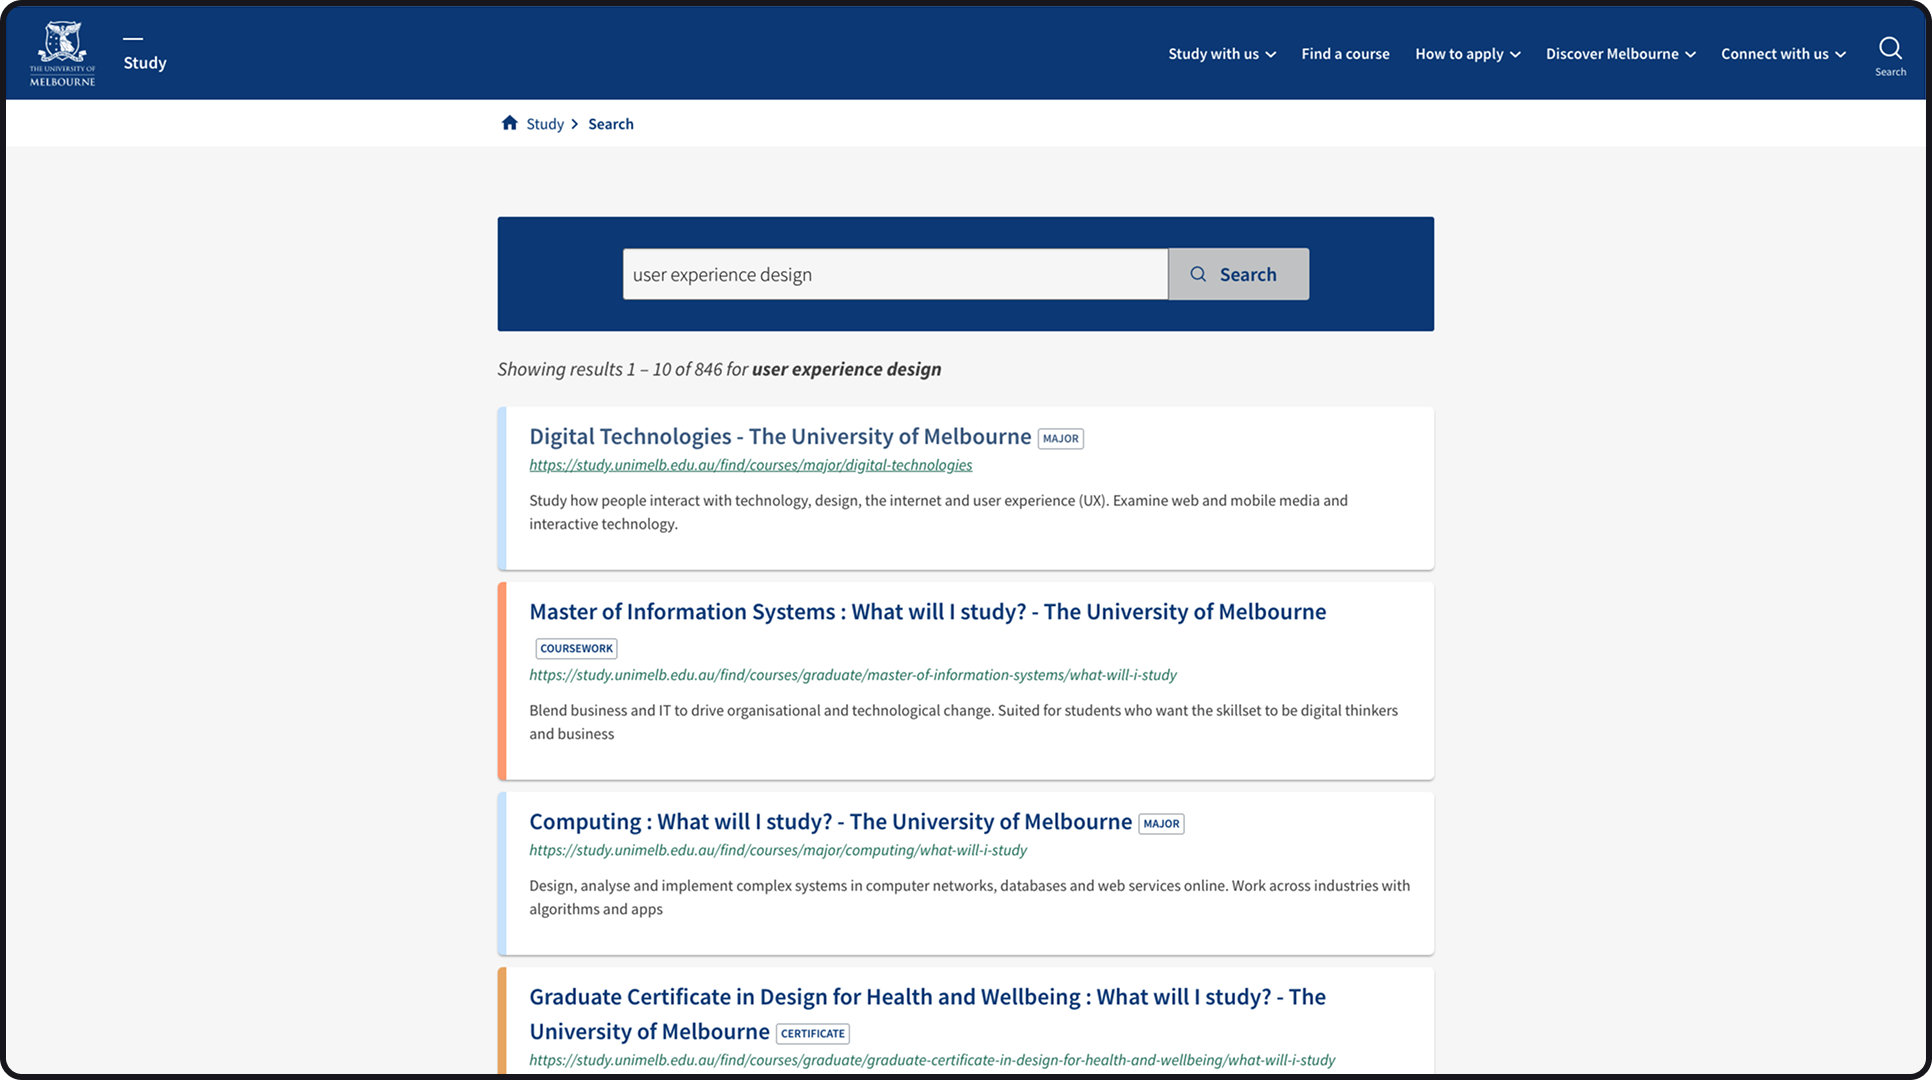Open Master of Information Systems result
1932x1080 pixels.
click(x=927, y=611)
